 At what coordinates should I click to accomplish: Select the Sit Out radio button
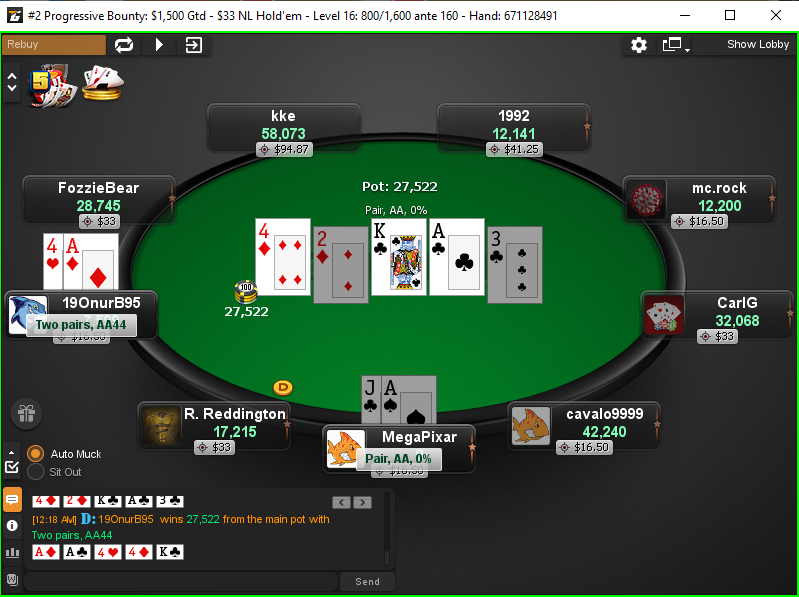tap(35, 472)
